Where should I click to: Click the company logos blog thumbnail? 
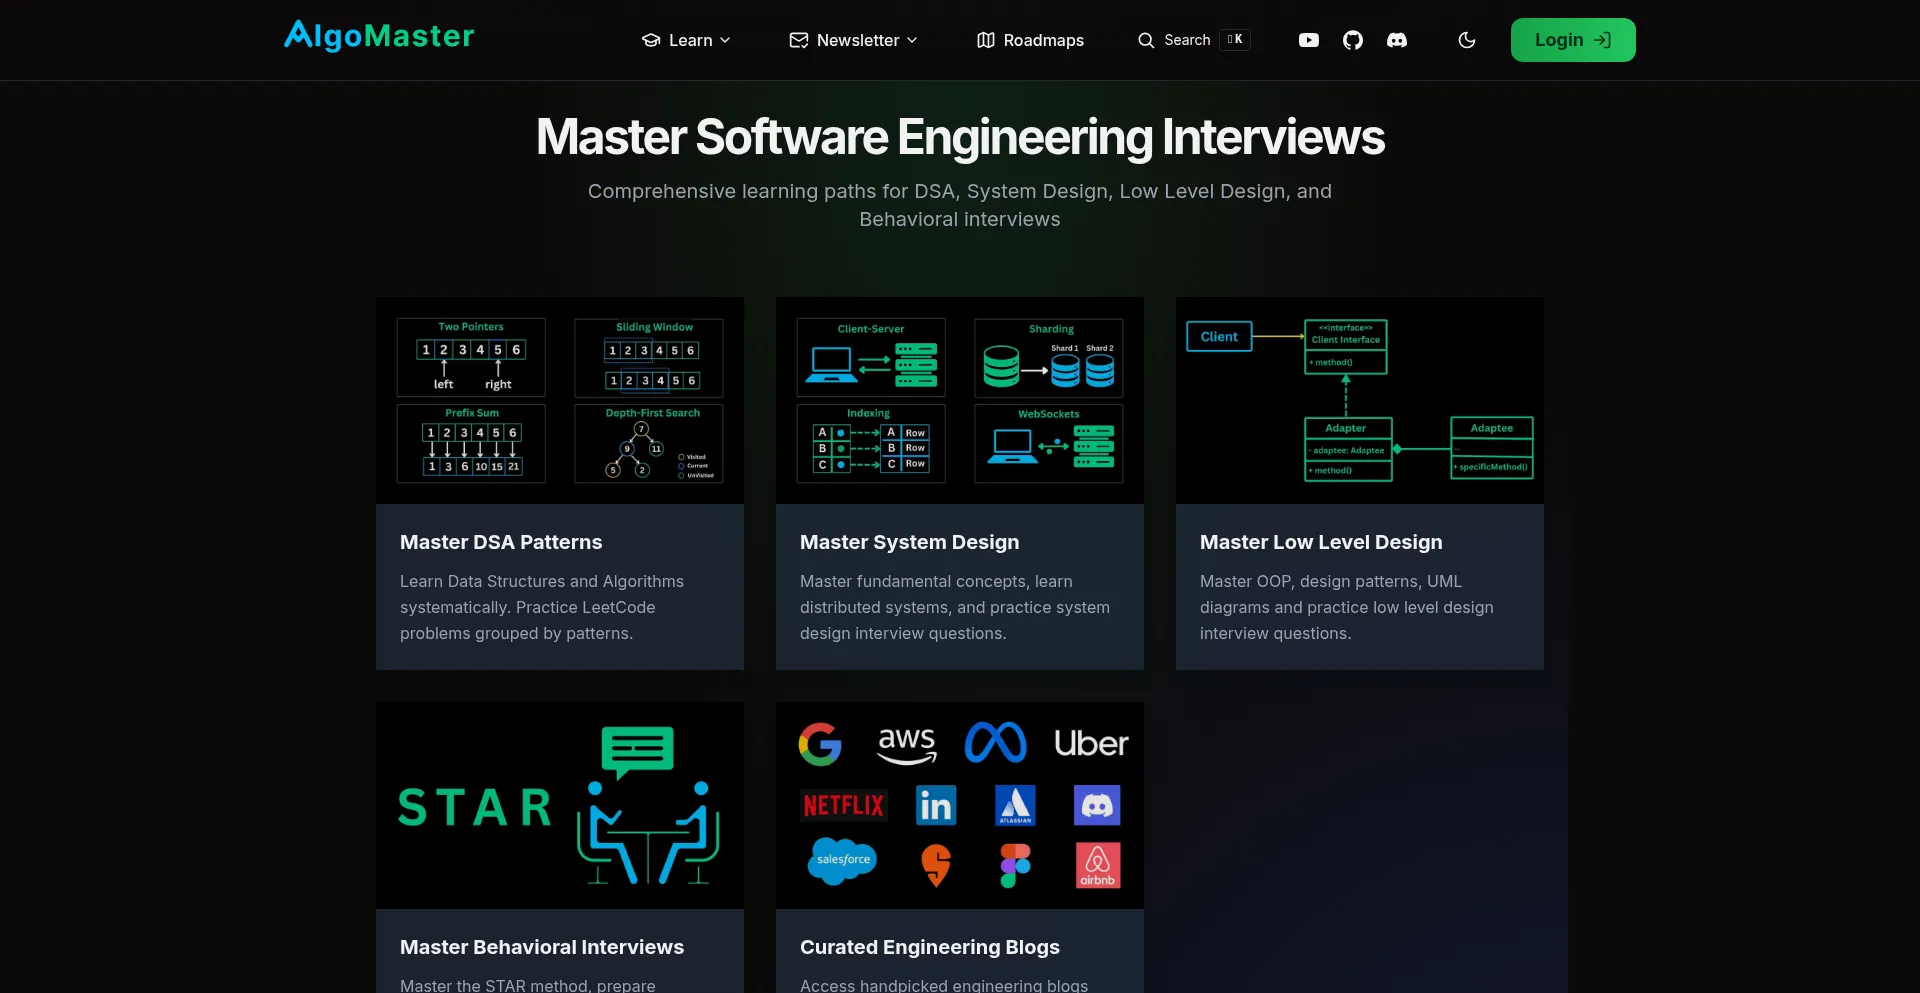tap(960, 805)
